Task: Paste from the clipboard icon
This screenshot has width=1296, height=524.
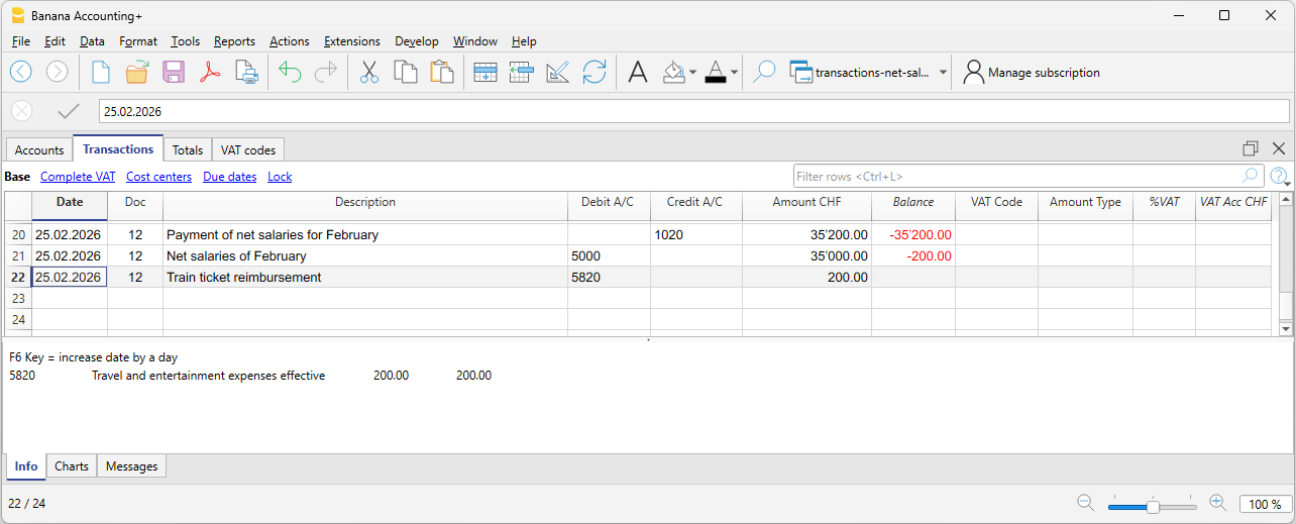Action: (441, 72)
